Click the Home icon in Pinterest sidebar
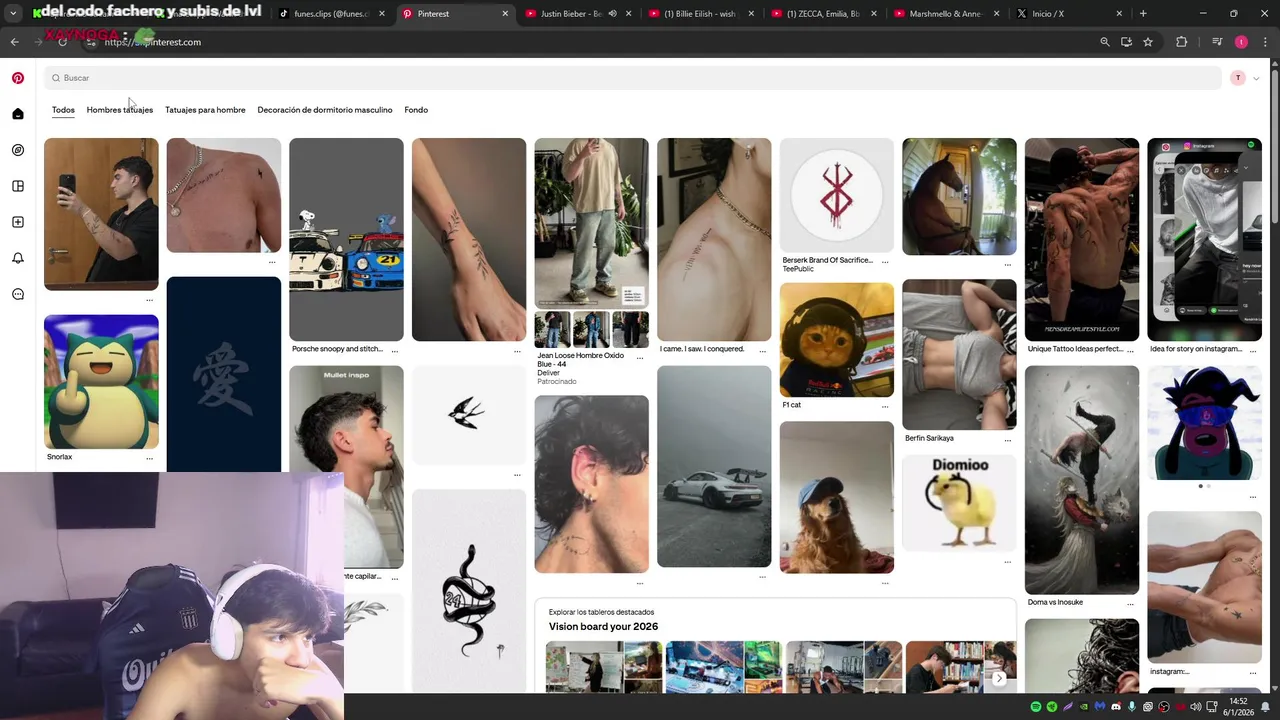Viewport: 1280px width, 720px height. coord(18,114)
